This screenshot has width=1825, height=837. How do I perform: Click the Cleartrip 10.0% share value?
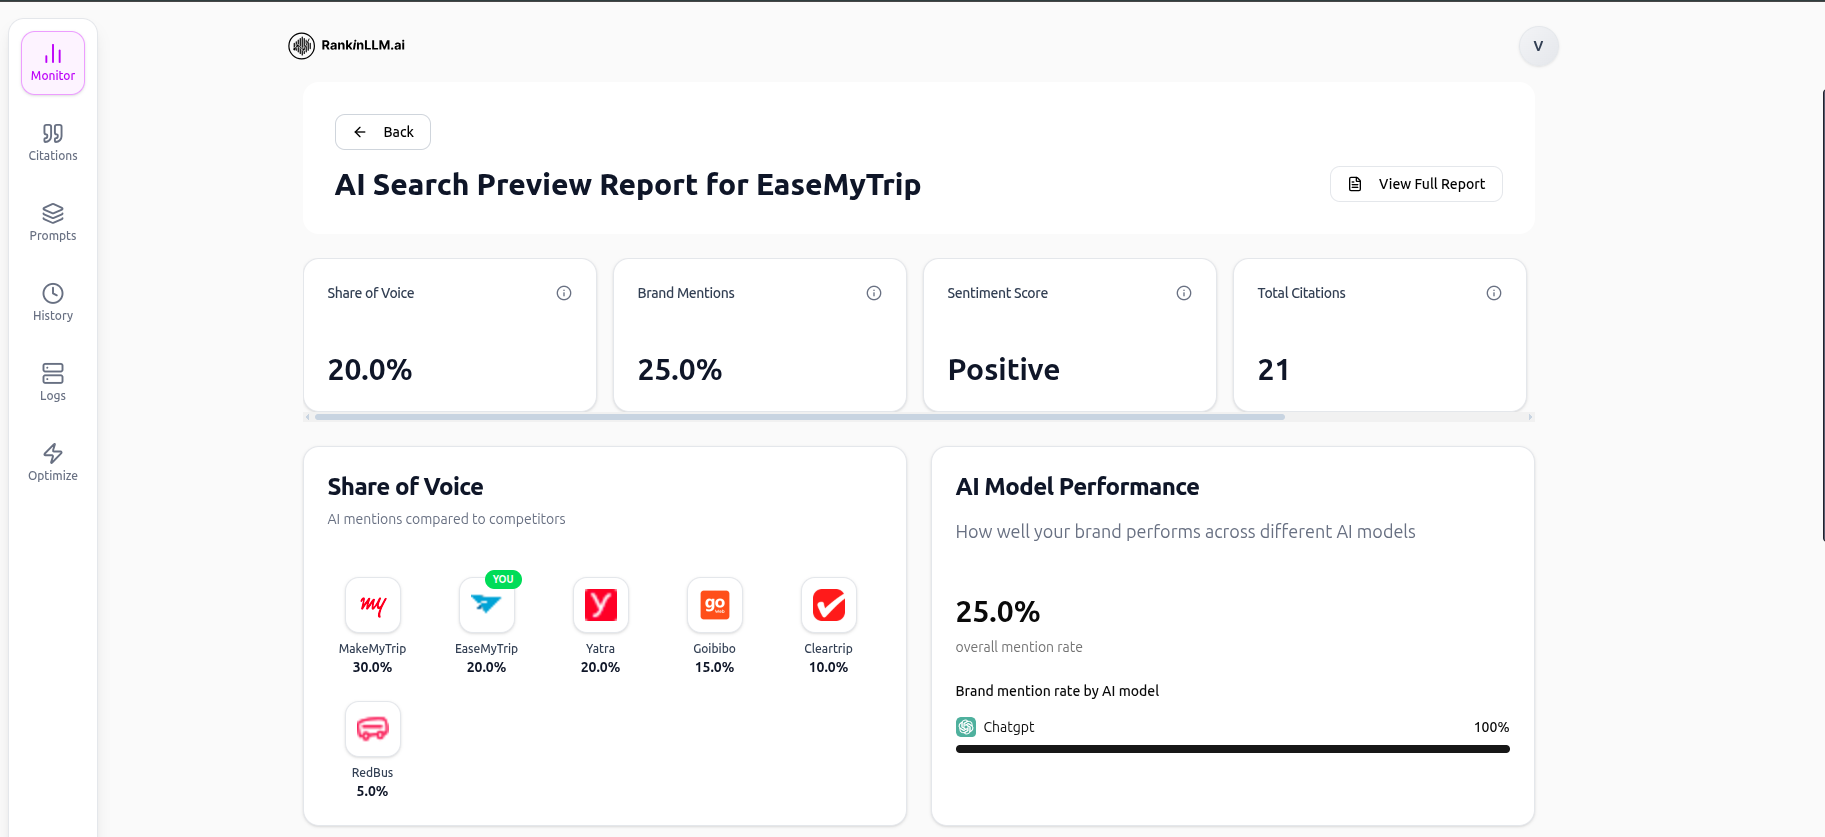tap(829, 667)
